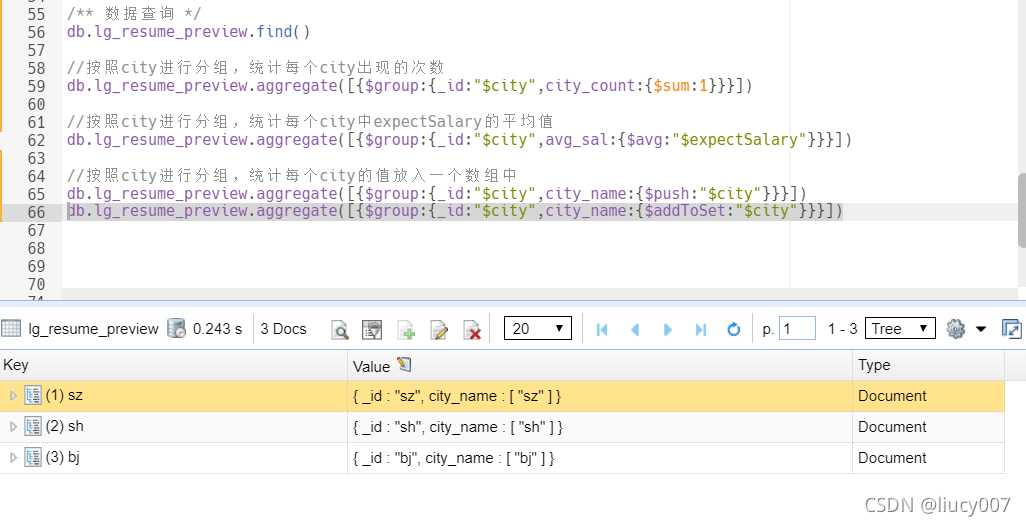Click the lg_resume_preview collection name label

(94, 329)
